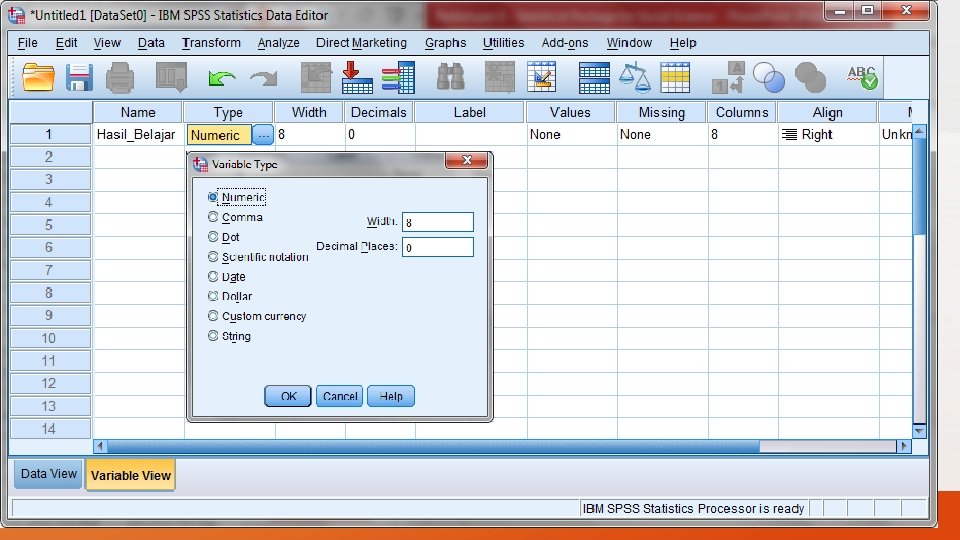Undo the last action

tap(222, 78)
